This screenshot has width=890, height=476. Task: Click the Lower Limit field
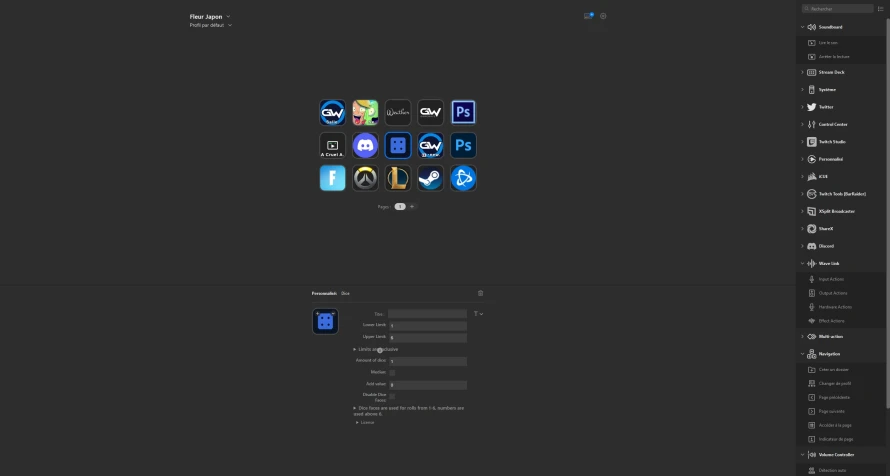click(x=427, y=326)
